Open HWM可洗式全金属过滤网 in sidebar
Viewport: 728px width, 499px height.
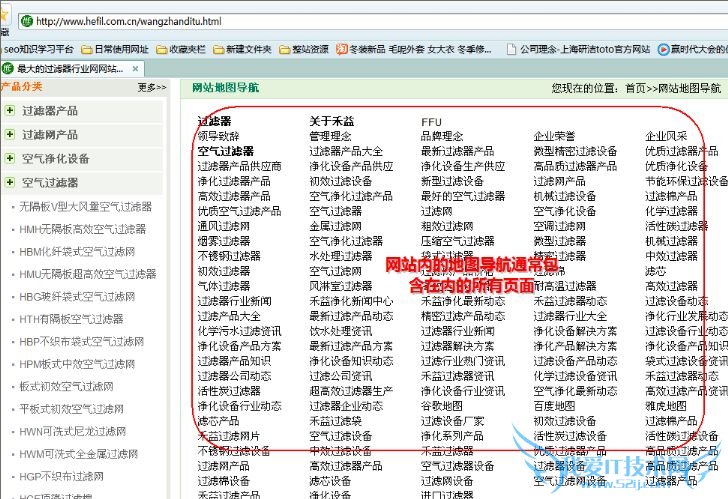(78, 454)
